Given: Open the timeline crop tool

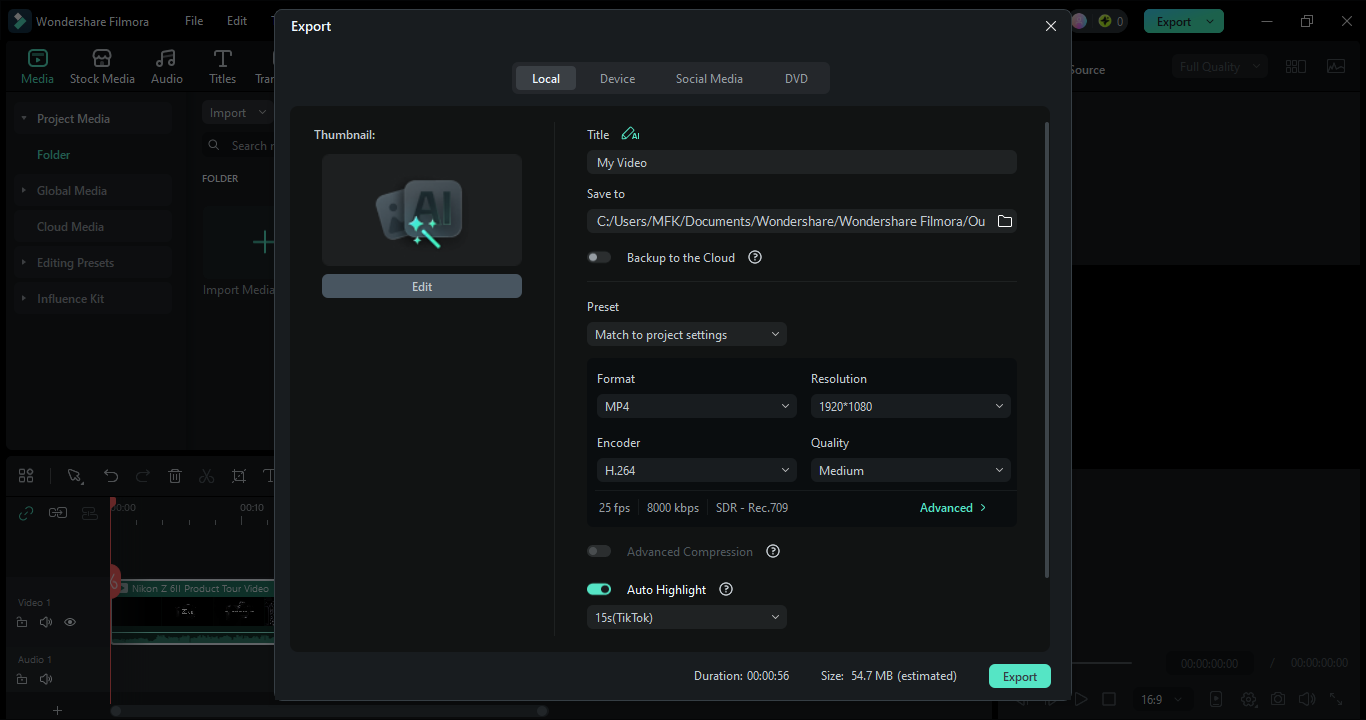Looking at the screenshot, I should (239, 476).
